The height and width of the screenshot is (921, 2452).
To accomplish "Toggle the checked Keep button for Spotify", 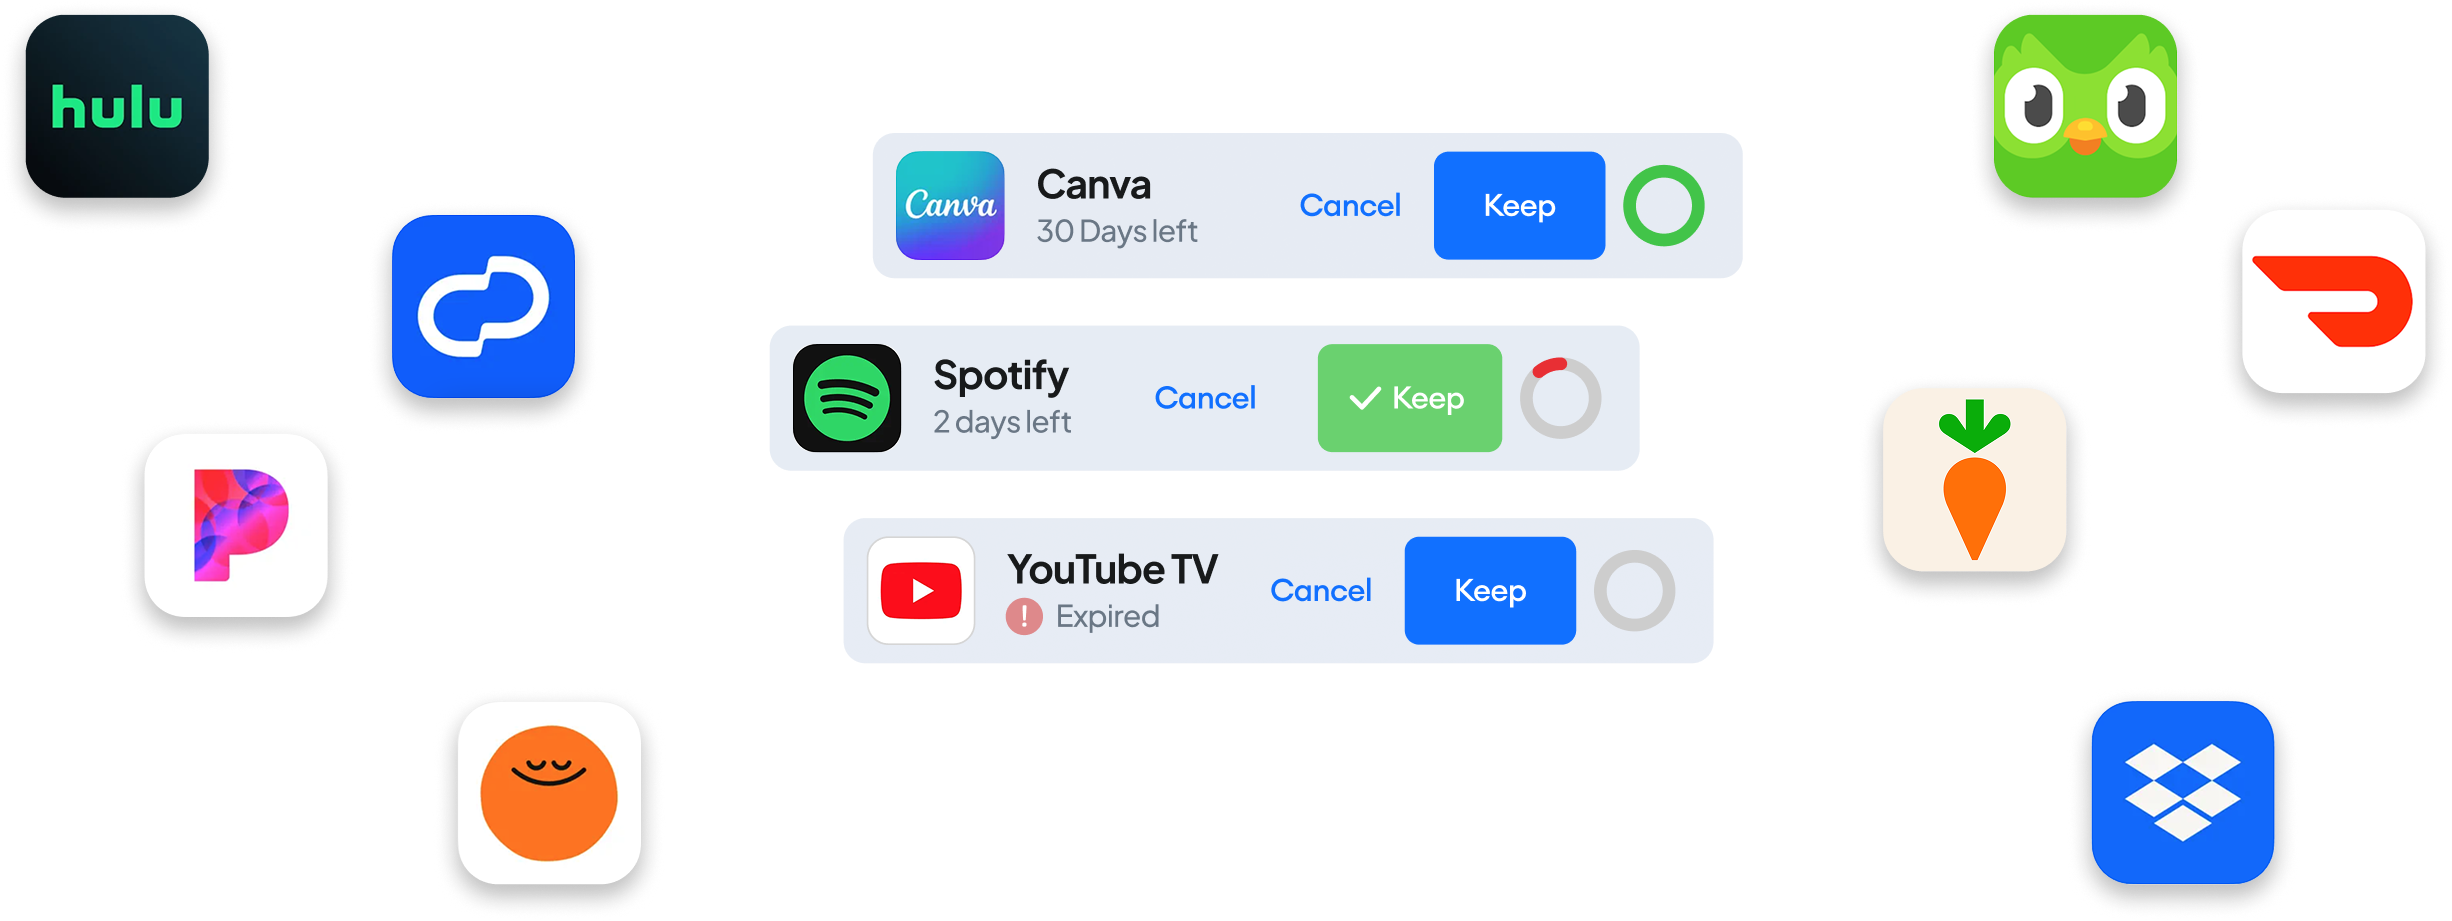I will 1409,398.
